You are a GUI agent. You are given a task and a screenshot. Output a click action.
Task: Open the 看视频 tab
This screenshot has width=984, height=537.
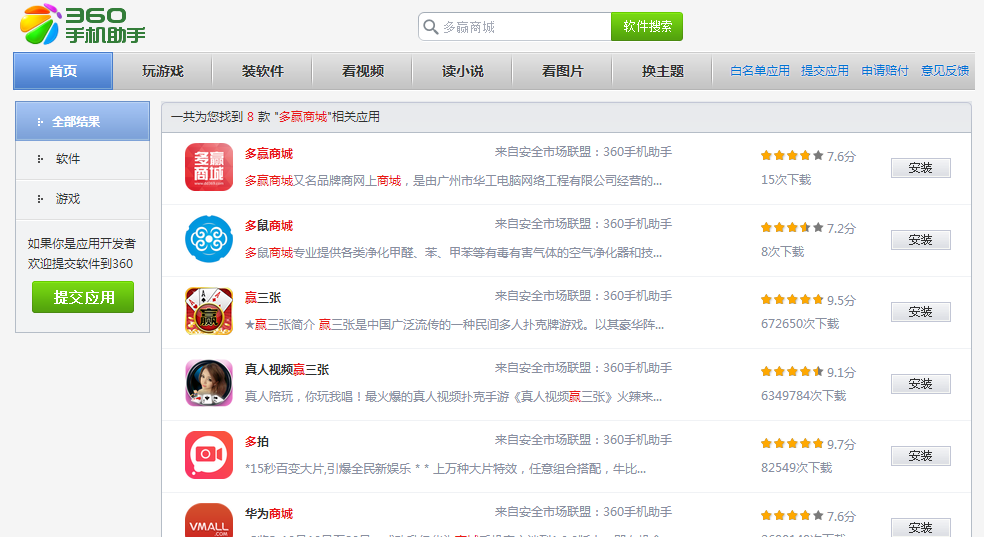tap(363, 71)
